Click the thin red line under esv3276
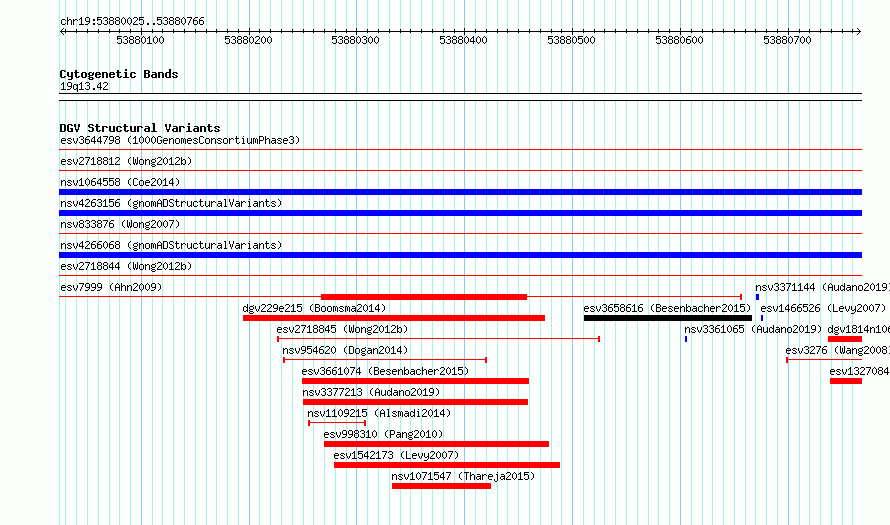 point(824,360)
